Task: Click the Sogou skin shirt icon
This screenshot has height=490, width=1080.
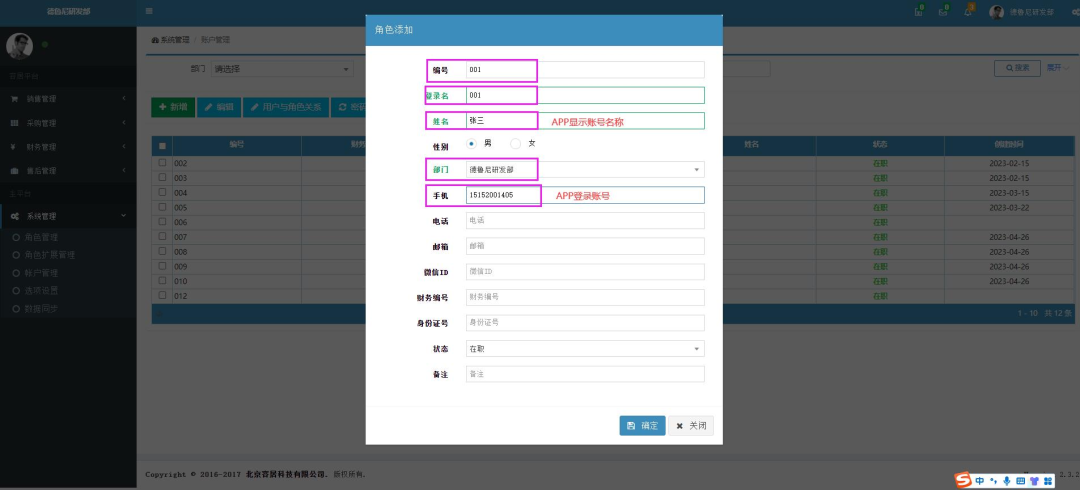Action: 1034,480
